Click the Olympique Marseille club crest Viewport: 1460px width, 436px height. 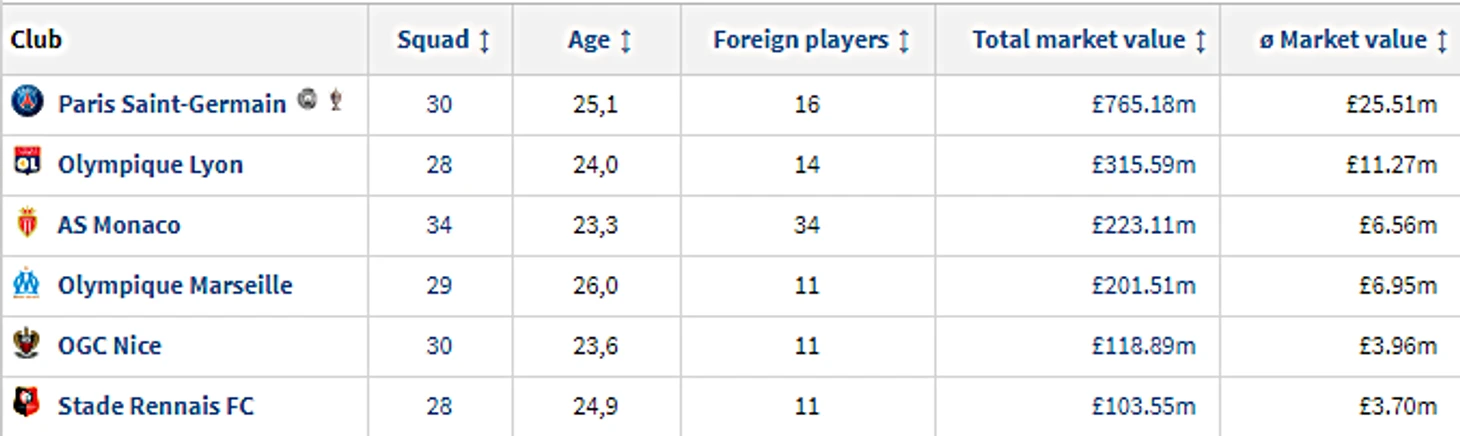(27, 284)
